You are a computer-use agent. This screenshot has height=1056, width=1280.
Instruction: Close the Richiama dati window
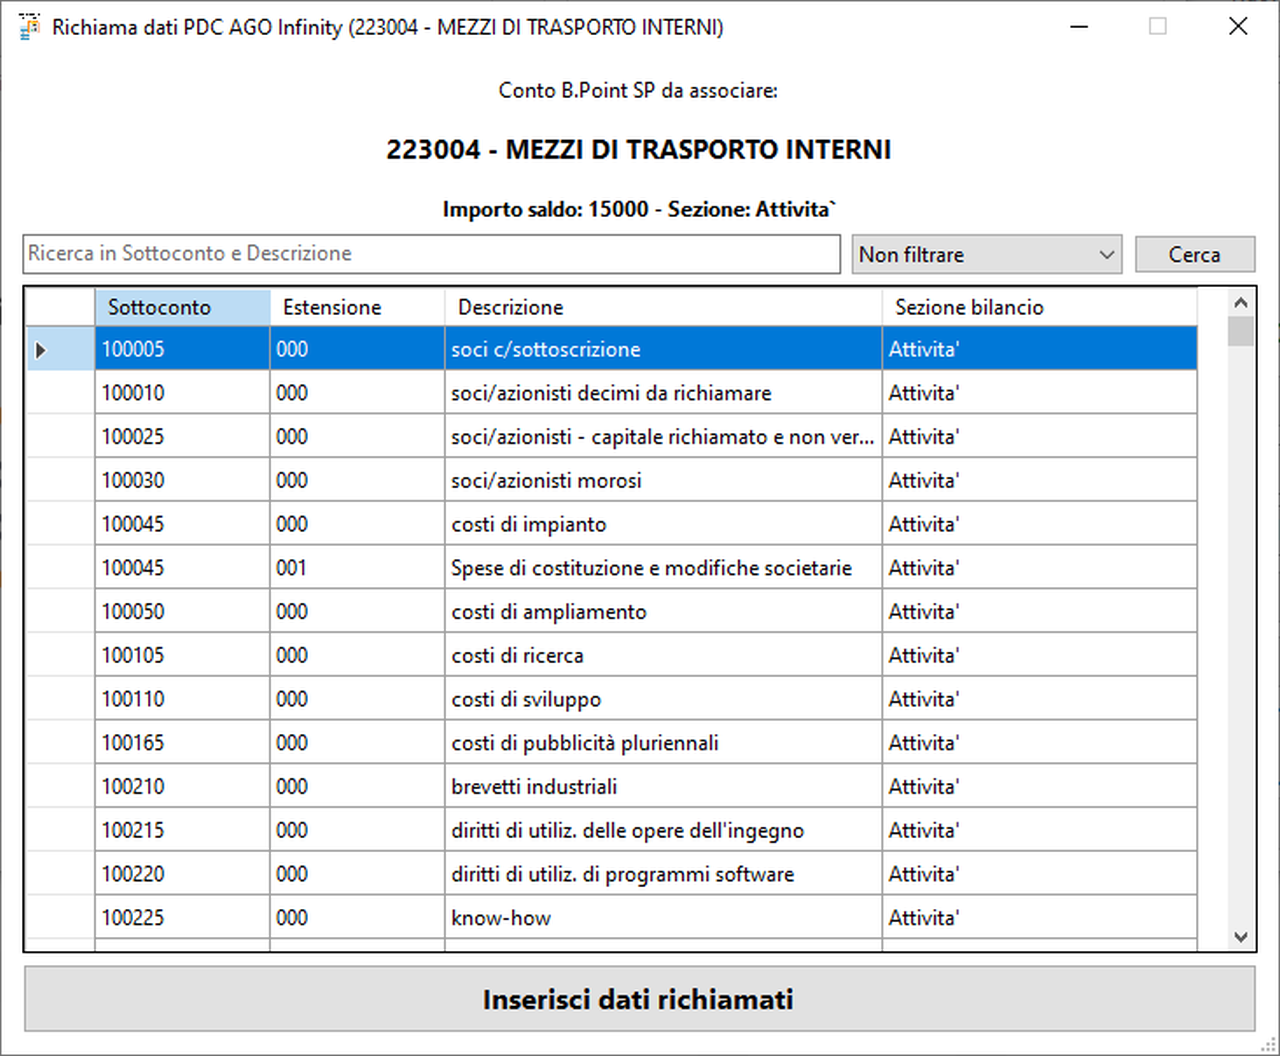tap(1238, 27)
